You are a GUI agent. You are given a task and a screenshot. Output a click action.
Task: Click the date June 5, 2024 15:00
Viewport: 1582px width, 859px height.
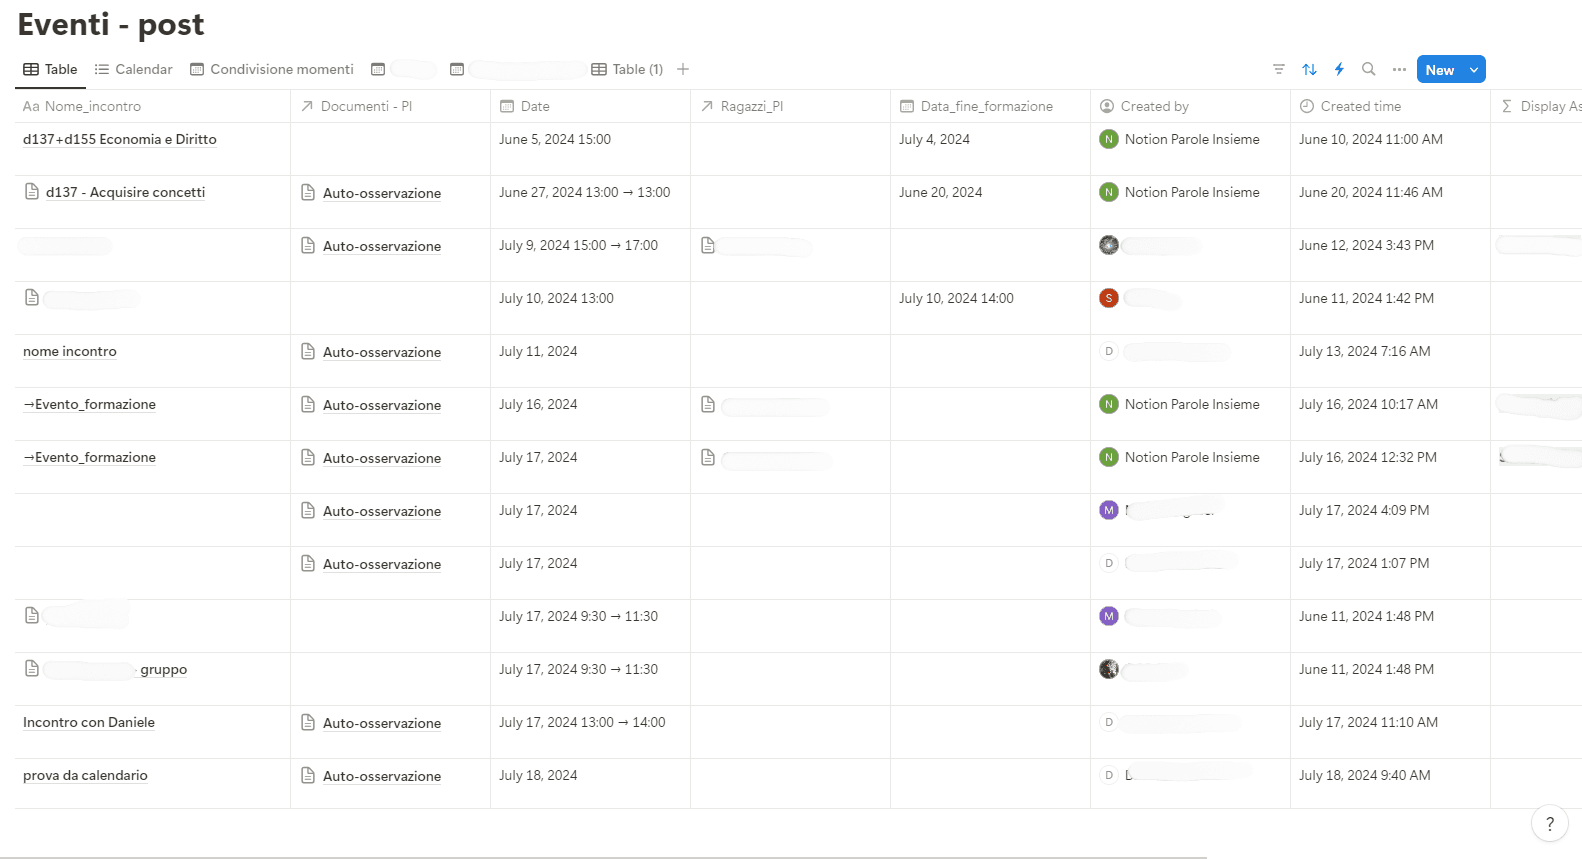(555, 139)
